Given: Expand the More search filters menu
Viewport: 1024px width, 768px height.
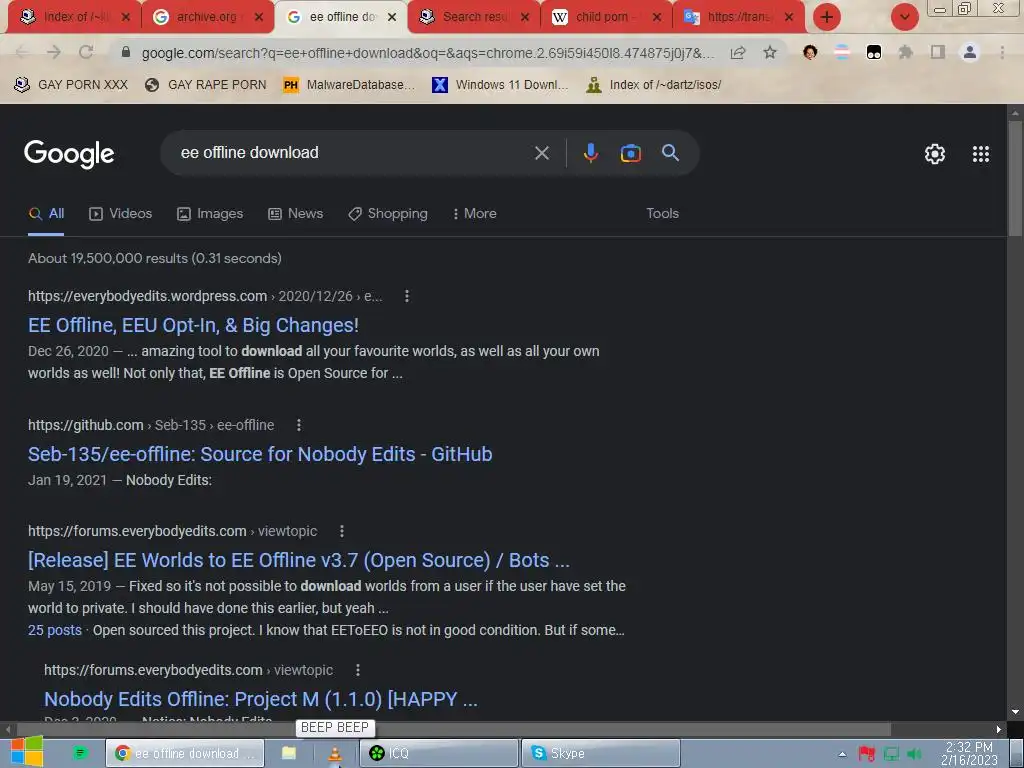Looking at the screenshot, I should click(475, 214).
